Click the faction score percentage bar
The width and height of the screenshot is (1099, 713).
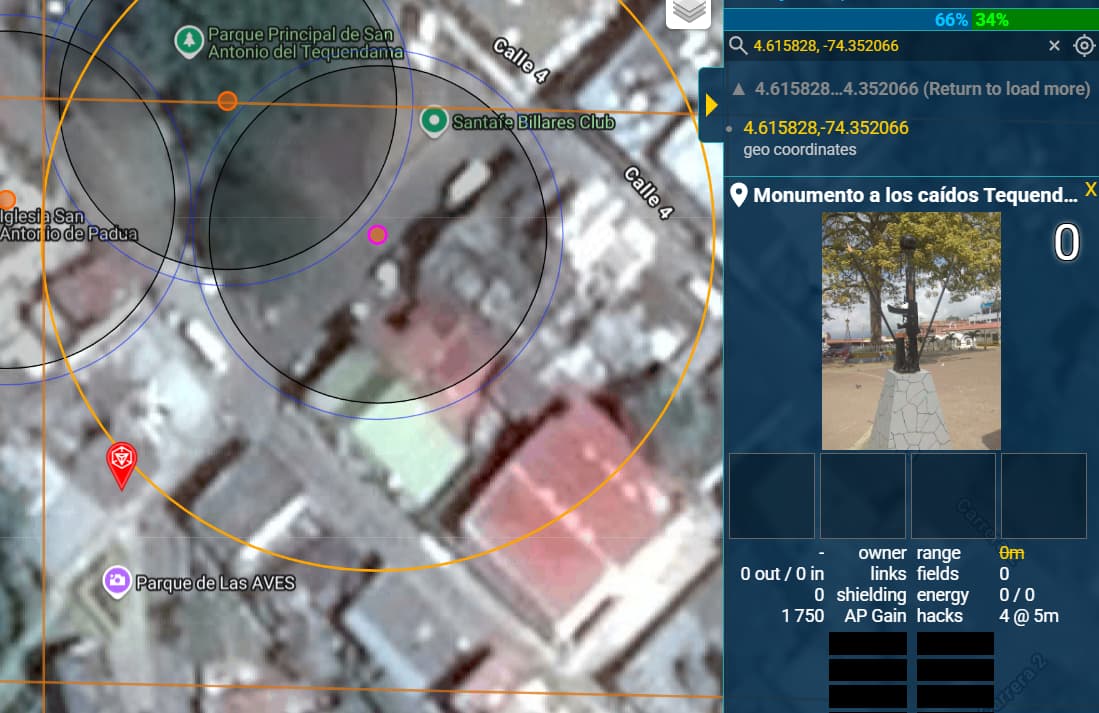[x=911, y=19]
